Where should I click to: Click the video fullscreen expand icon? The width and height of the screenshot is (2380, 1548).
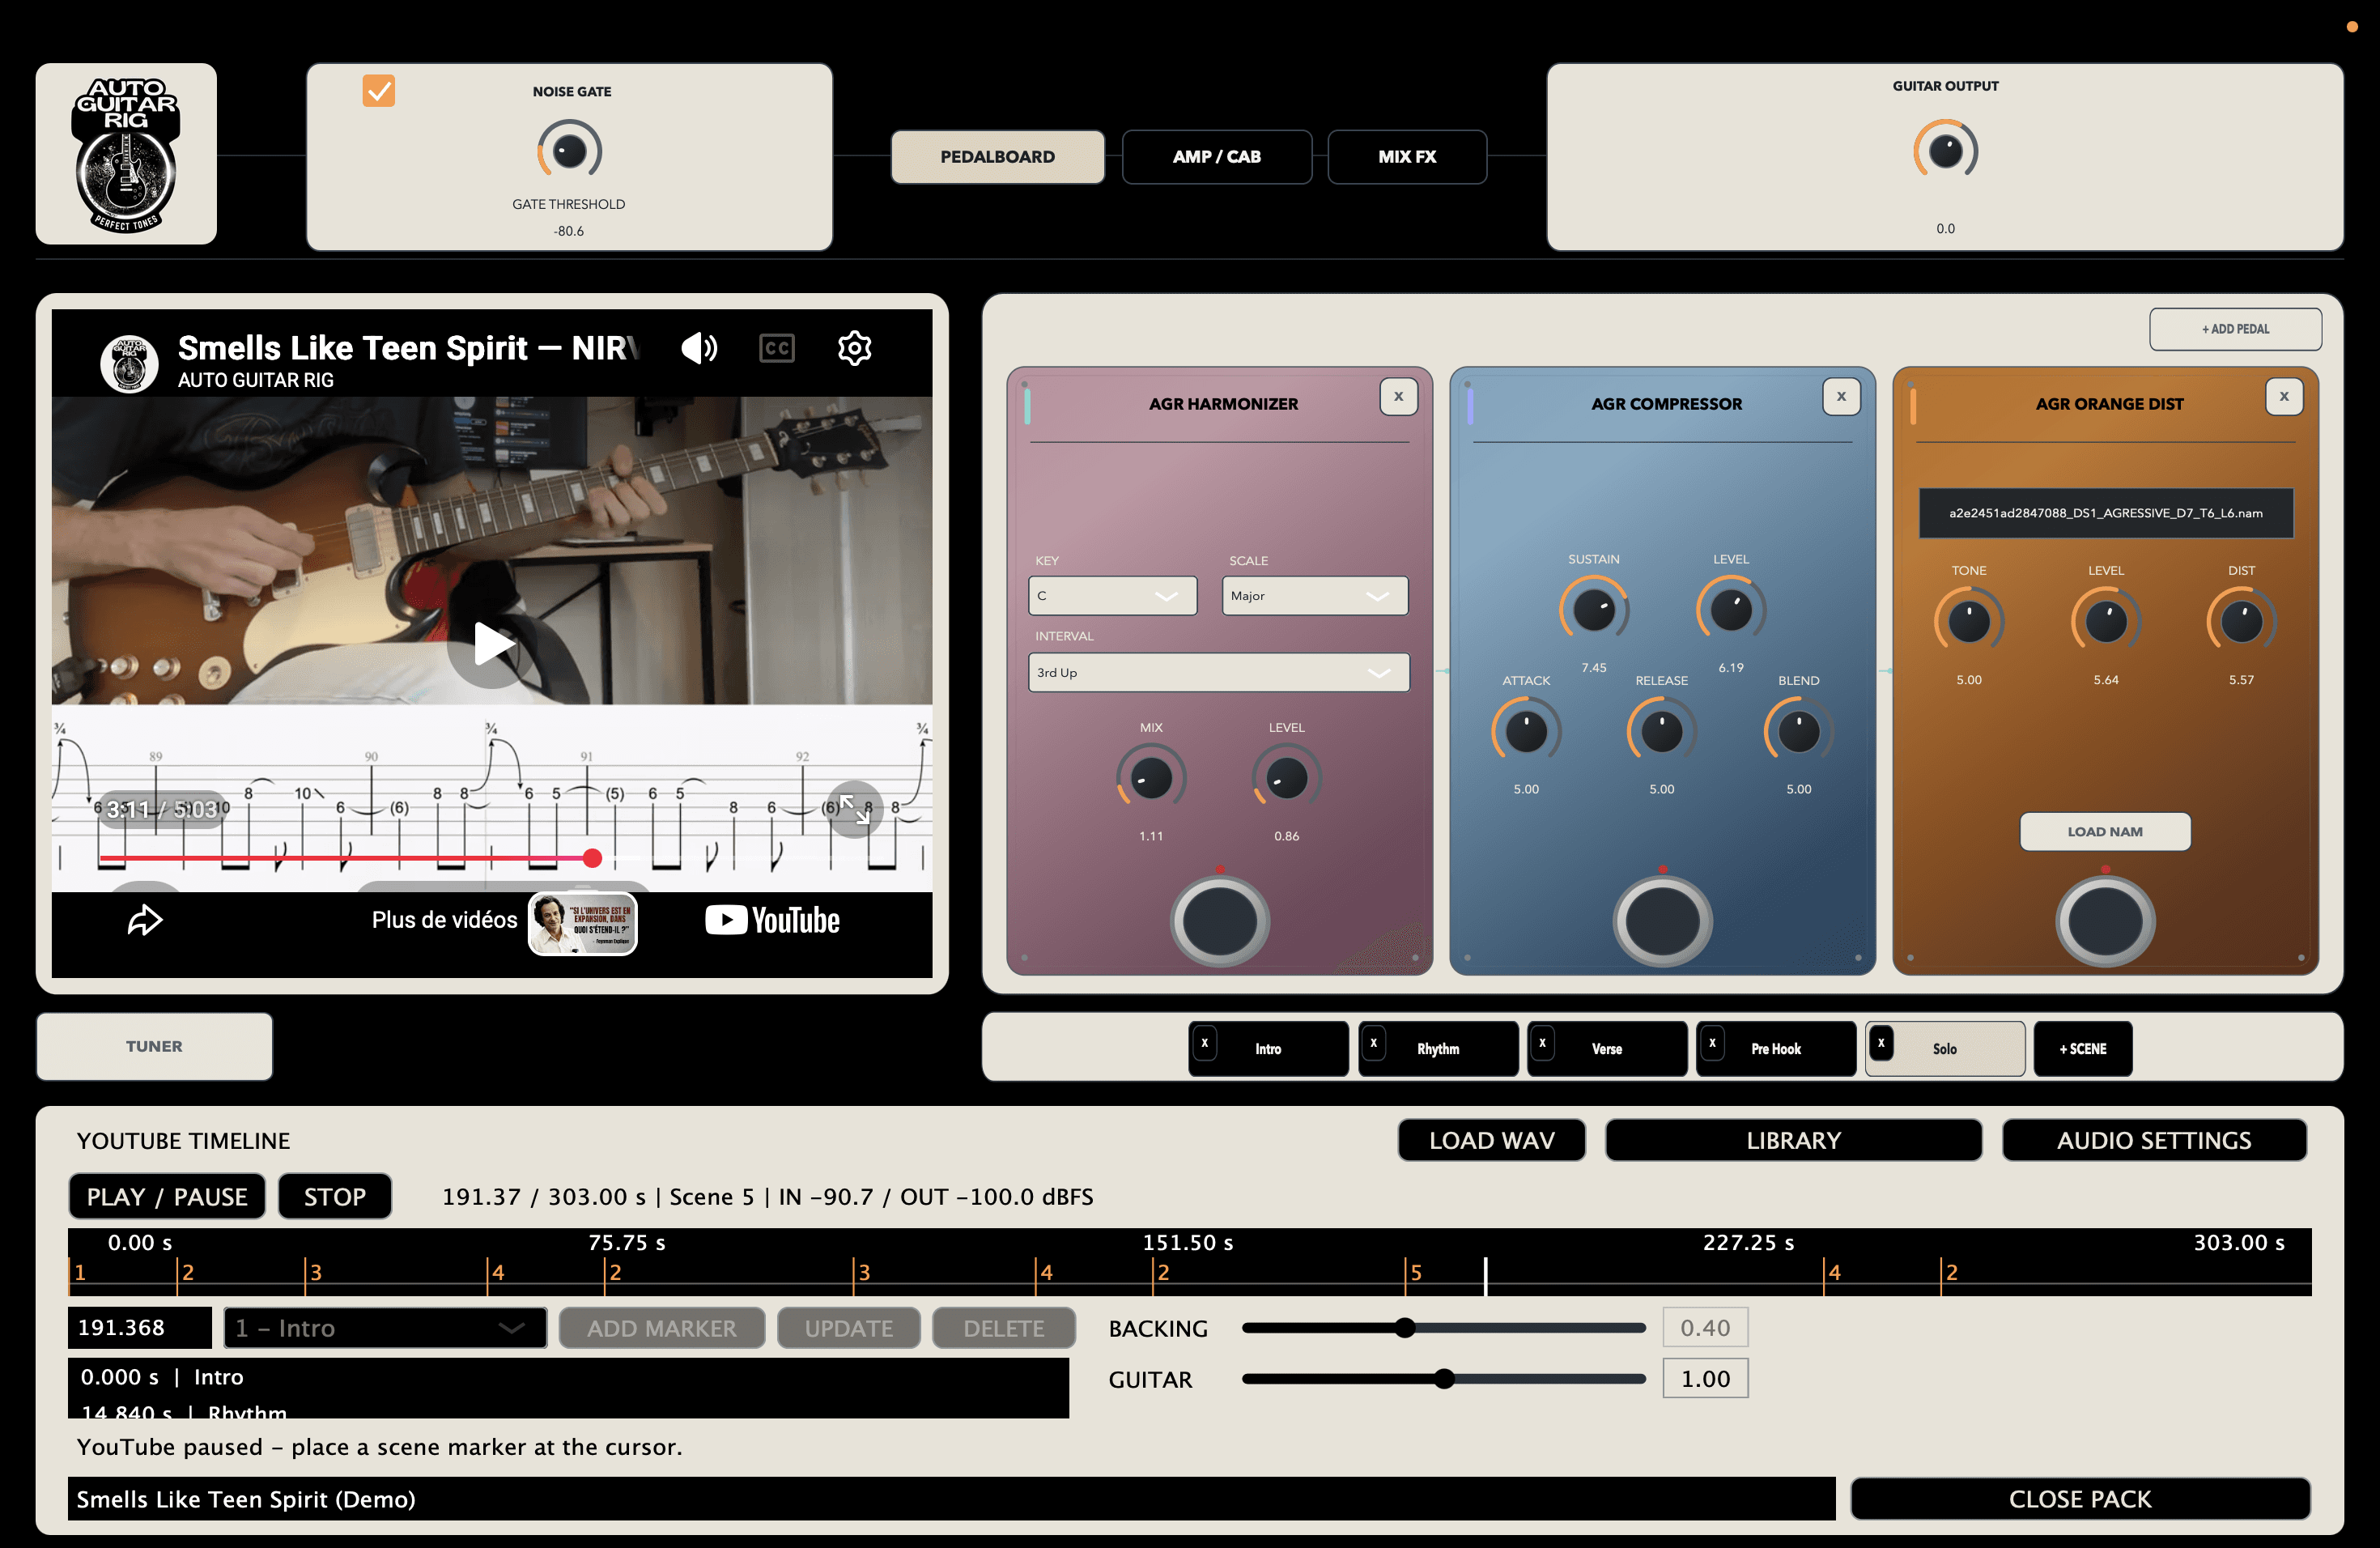[854, 809]
